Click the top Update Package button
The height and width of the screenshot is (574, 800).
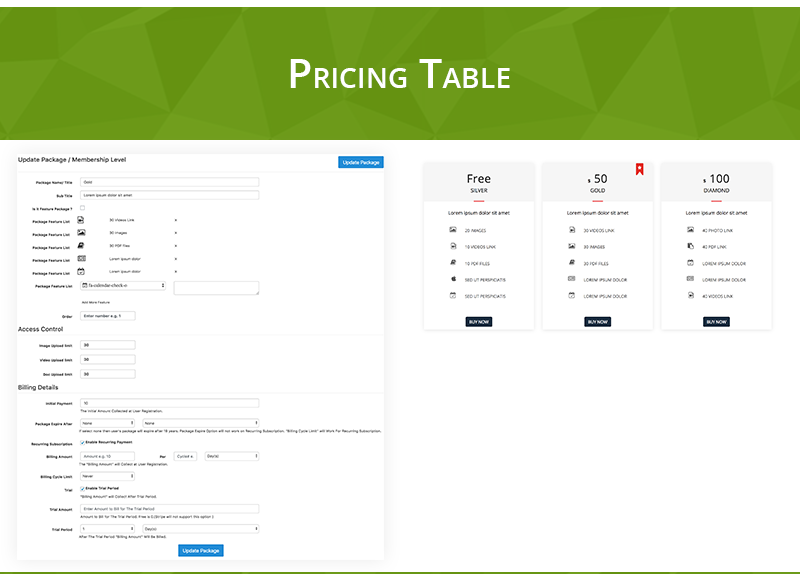click(360, 162)
